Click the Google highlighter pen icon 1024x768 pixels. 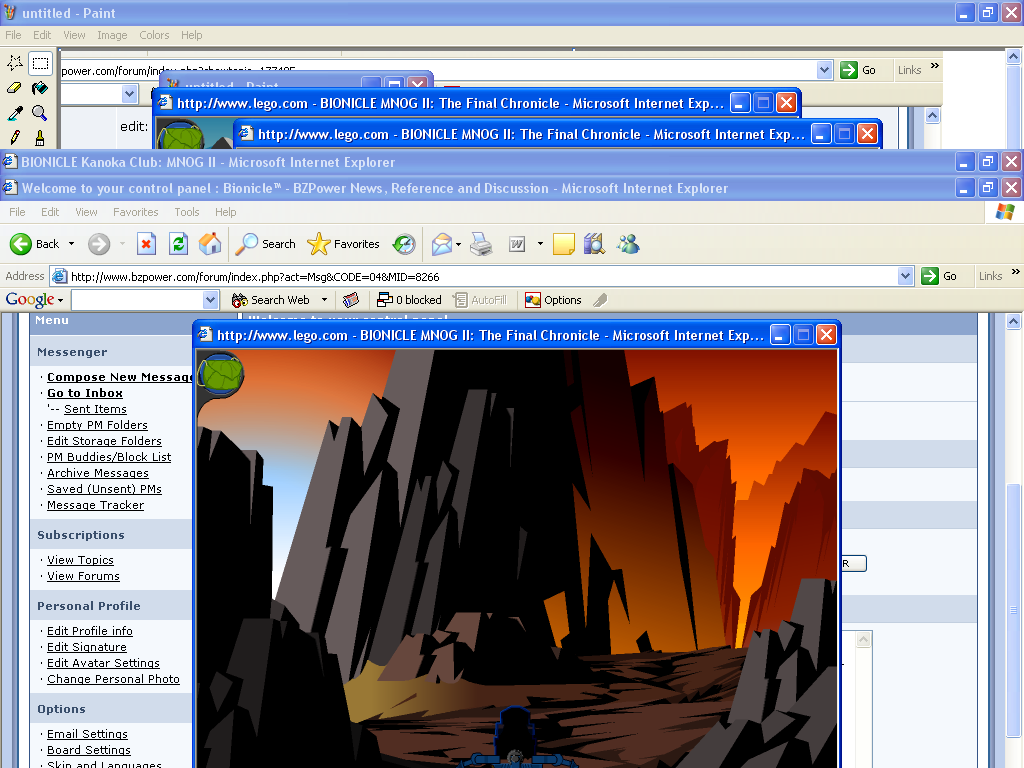(600, 300)
